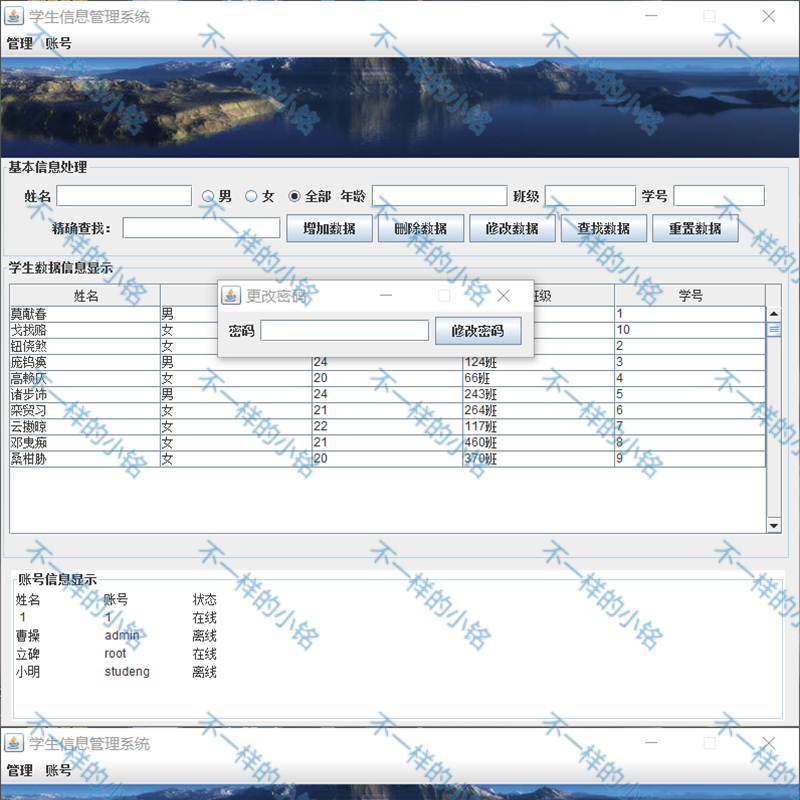Open the 账号 menu in the bottom window
The image size is (800, 800).
click(x=58, y=770)
